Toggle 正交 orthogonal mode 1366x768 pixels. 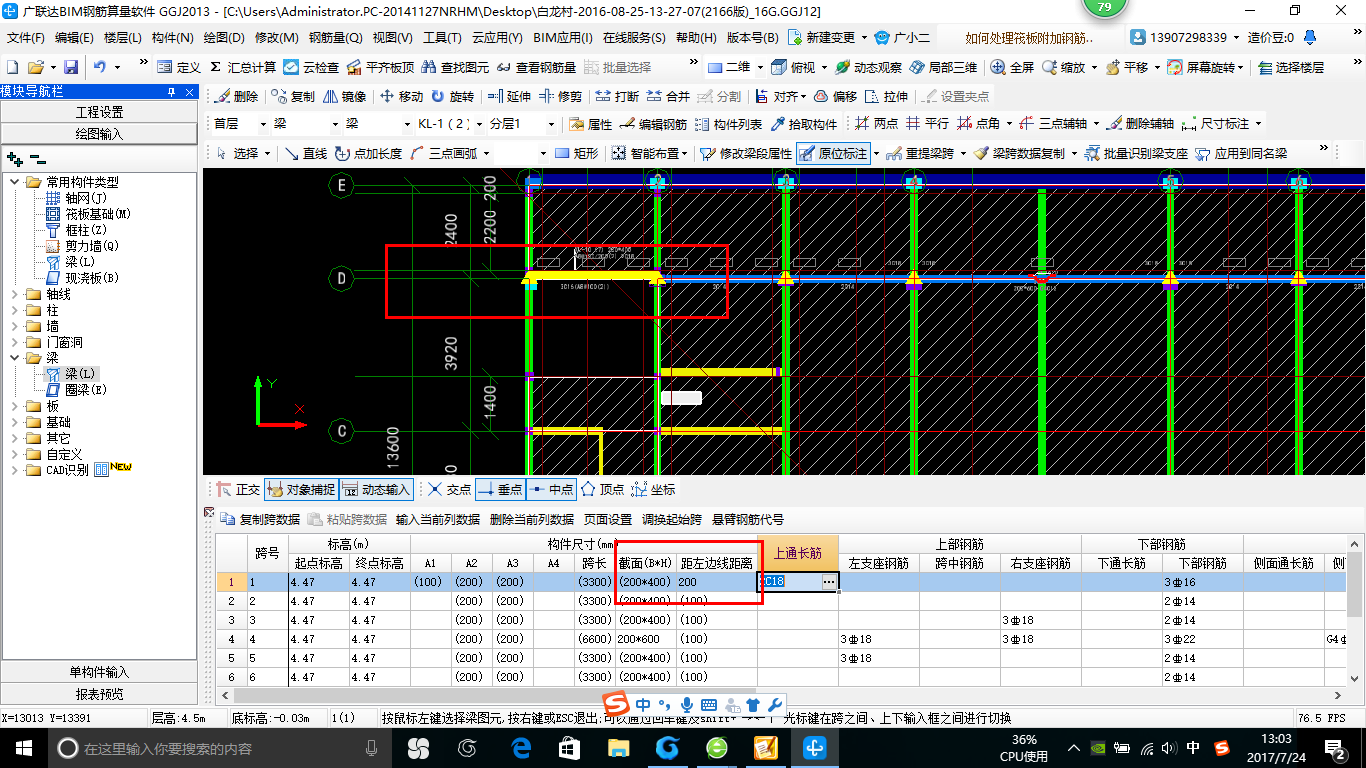point(238,489)
